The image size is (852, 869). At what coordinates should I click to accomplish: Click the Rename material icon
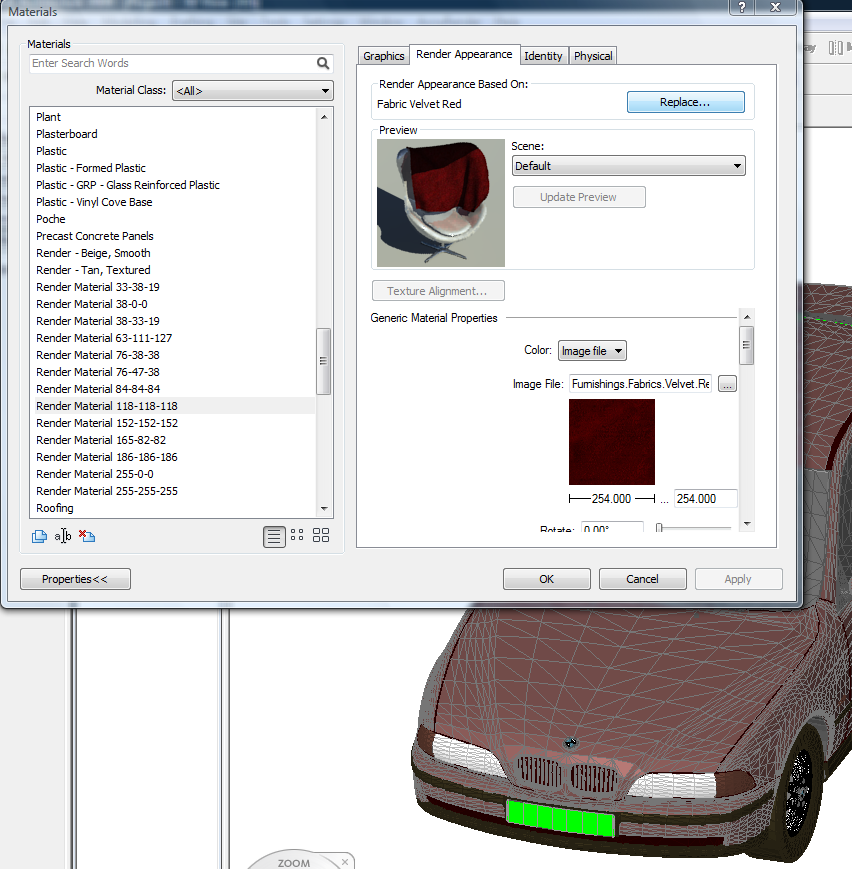click(63, 536)
